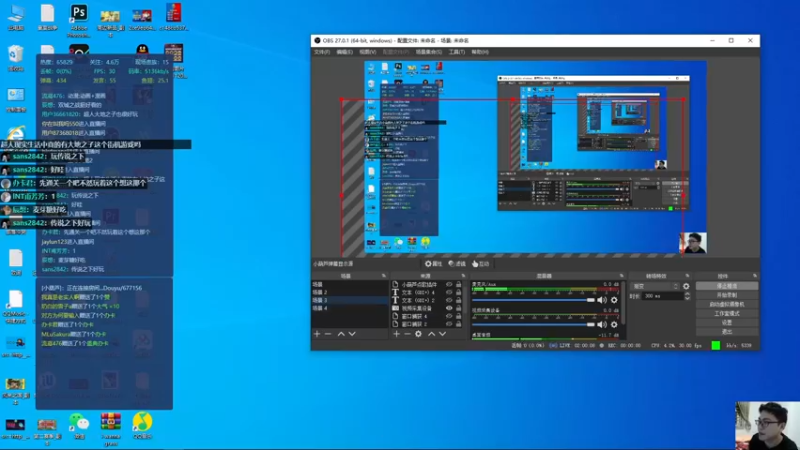
Task: Adjust the 麦克风/Aux volume slider
Action: (533, 300)
